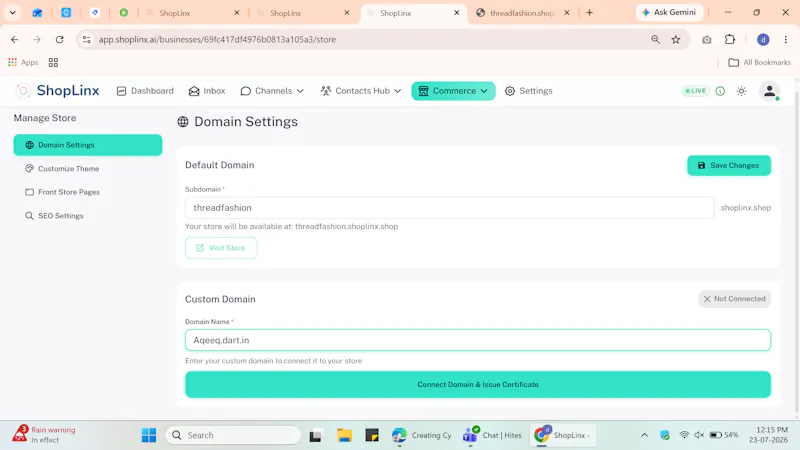Open the Teams 'Chat | Hites' taskbar window
This screenshot has height=450, width=800.
point(492,435)
